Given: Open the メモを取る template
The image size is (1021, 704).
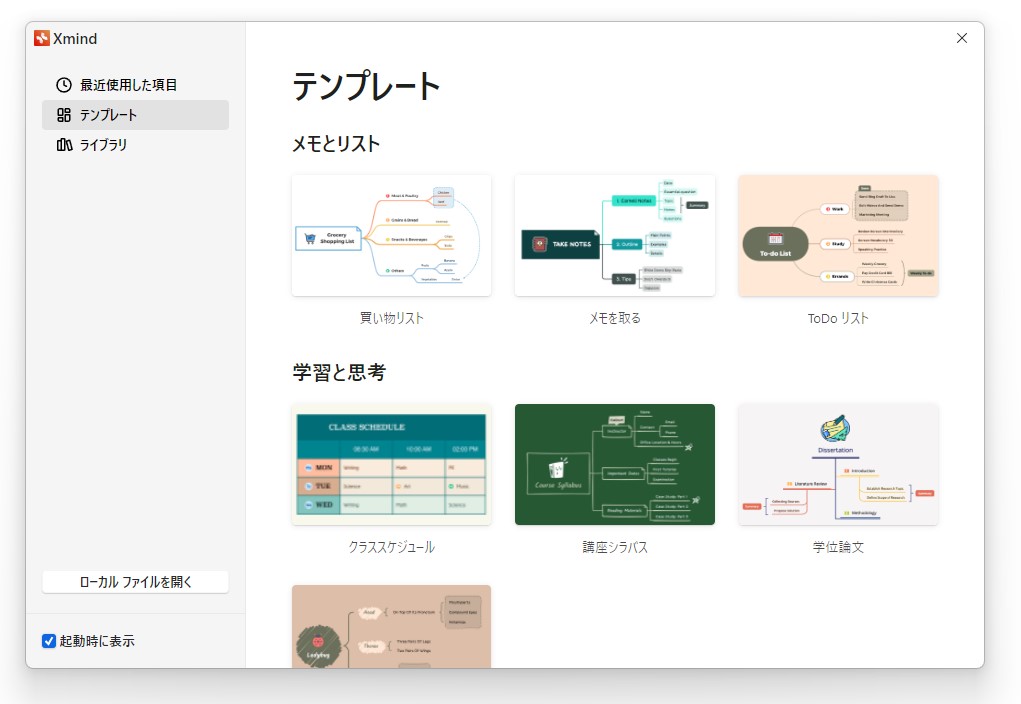Looking at the screenshot, I should (614, 235).
